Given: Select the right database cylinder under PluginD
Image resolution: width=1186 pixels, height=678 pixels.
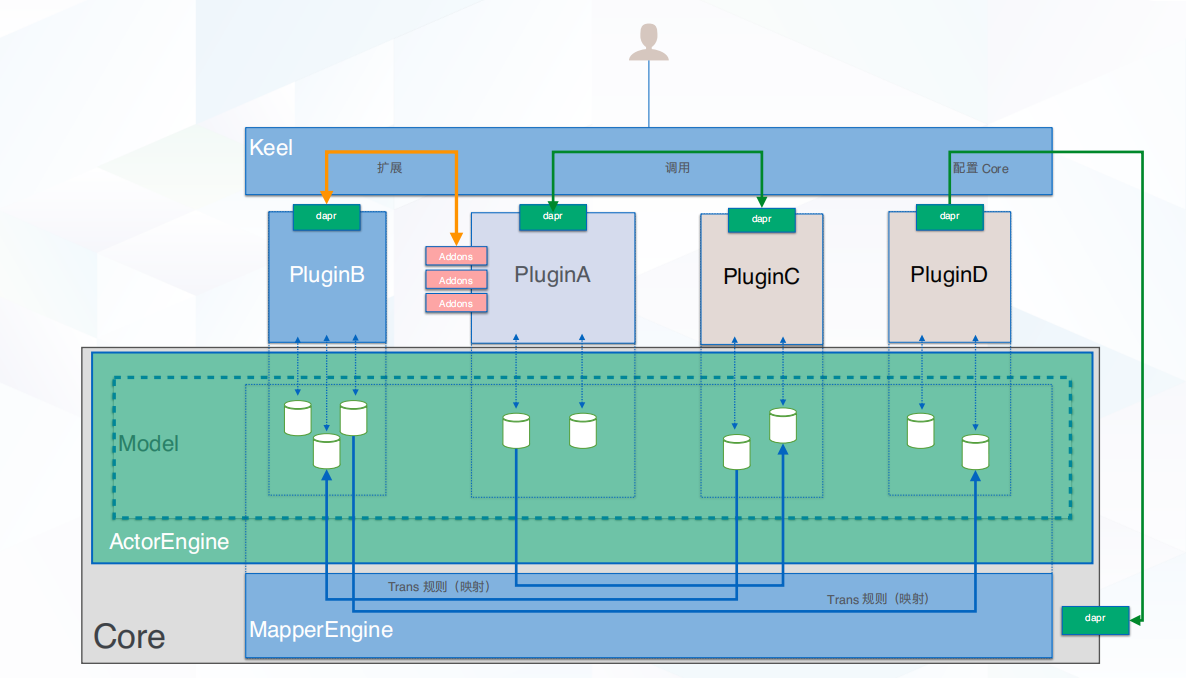Looking at the screenshot, I should point(975,452).
